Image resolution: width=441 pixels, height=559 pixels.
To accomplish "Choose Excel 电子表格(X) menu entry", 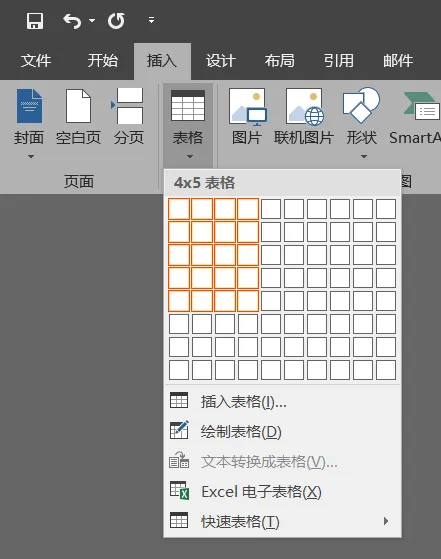I will coord(282,492).
